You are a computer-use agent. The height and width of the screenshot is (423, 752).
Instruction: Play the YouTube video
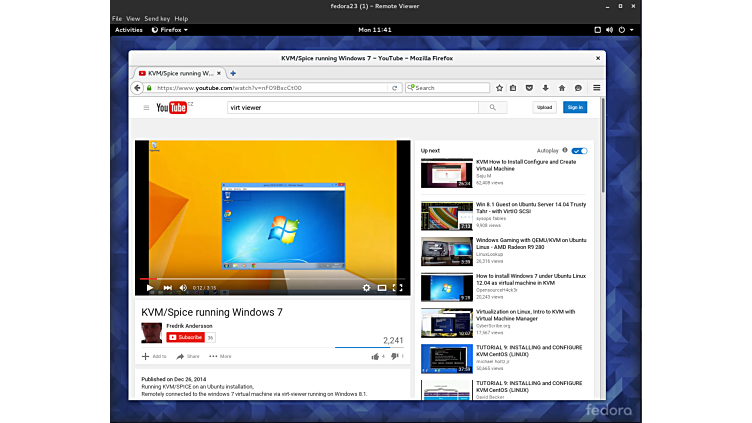tap(150, 287)
